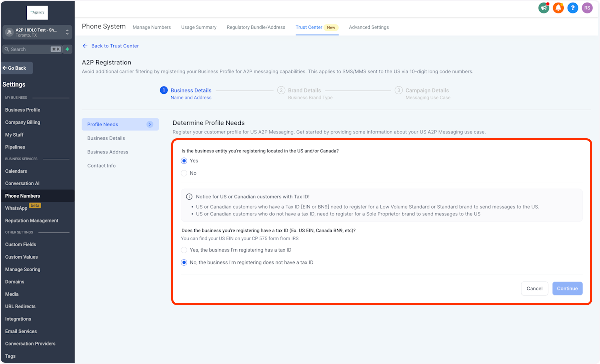The width and height of the screenshot is (600, 364).
Task: Select Yes, the business has a tax ID
Action: click(184, 250)
